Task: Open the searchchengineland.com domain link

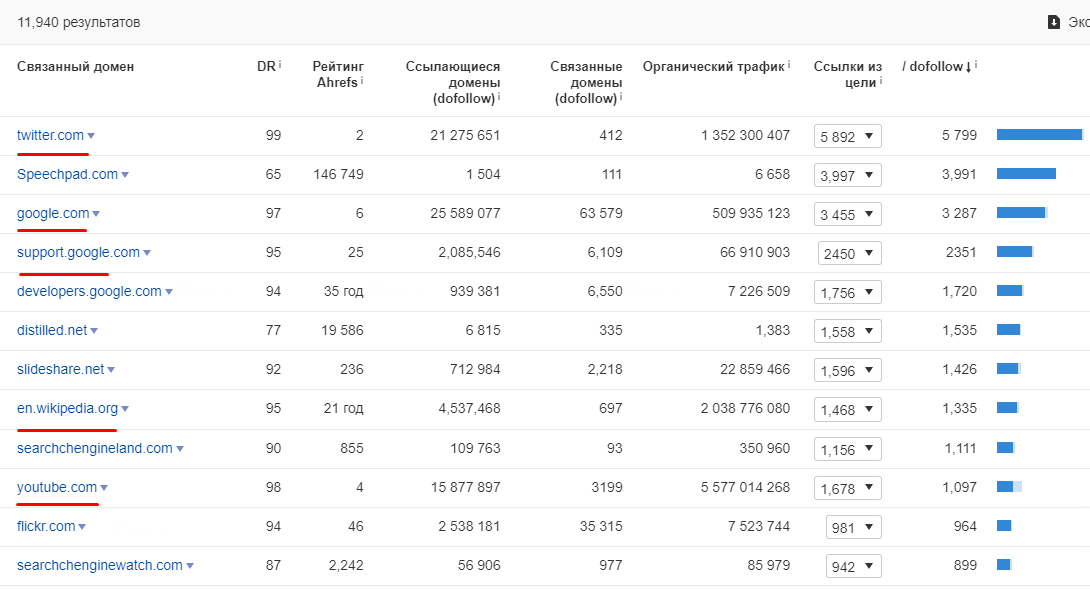Action: 94,448
